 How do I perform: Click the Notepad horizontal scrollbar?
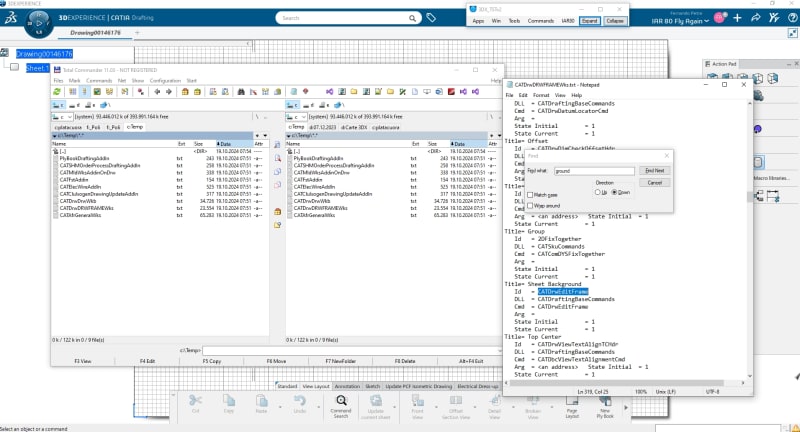click(x=616, y=383)
